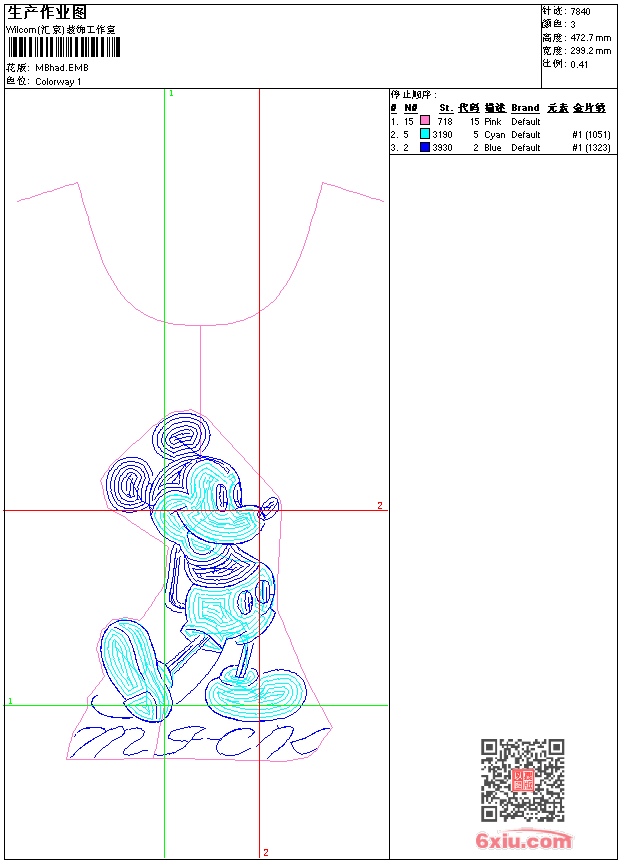Click the pink color swatch in row 1
The width and height of the screenshot is (620, 860).
point(425,120)
